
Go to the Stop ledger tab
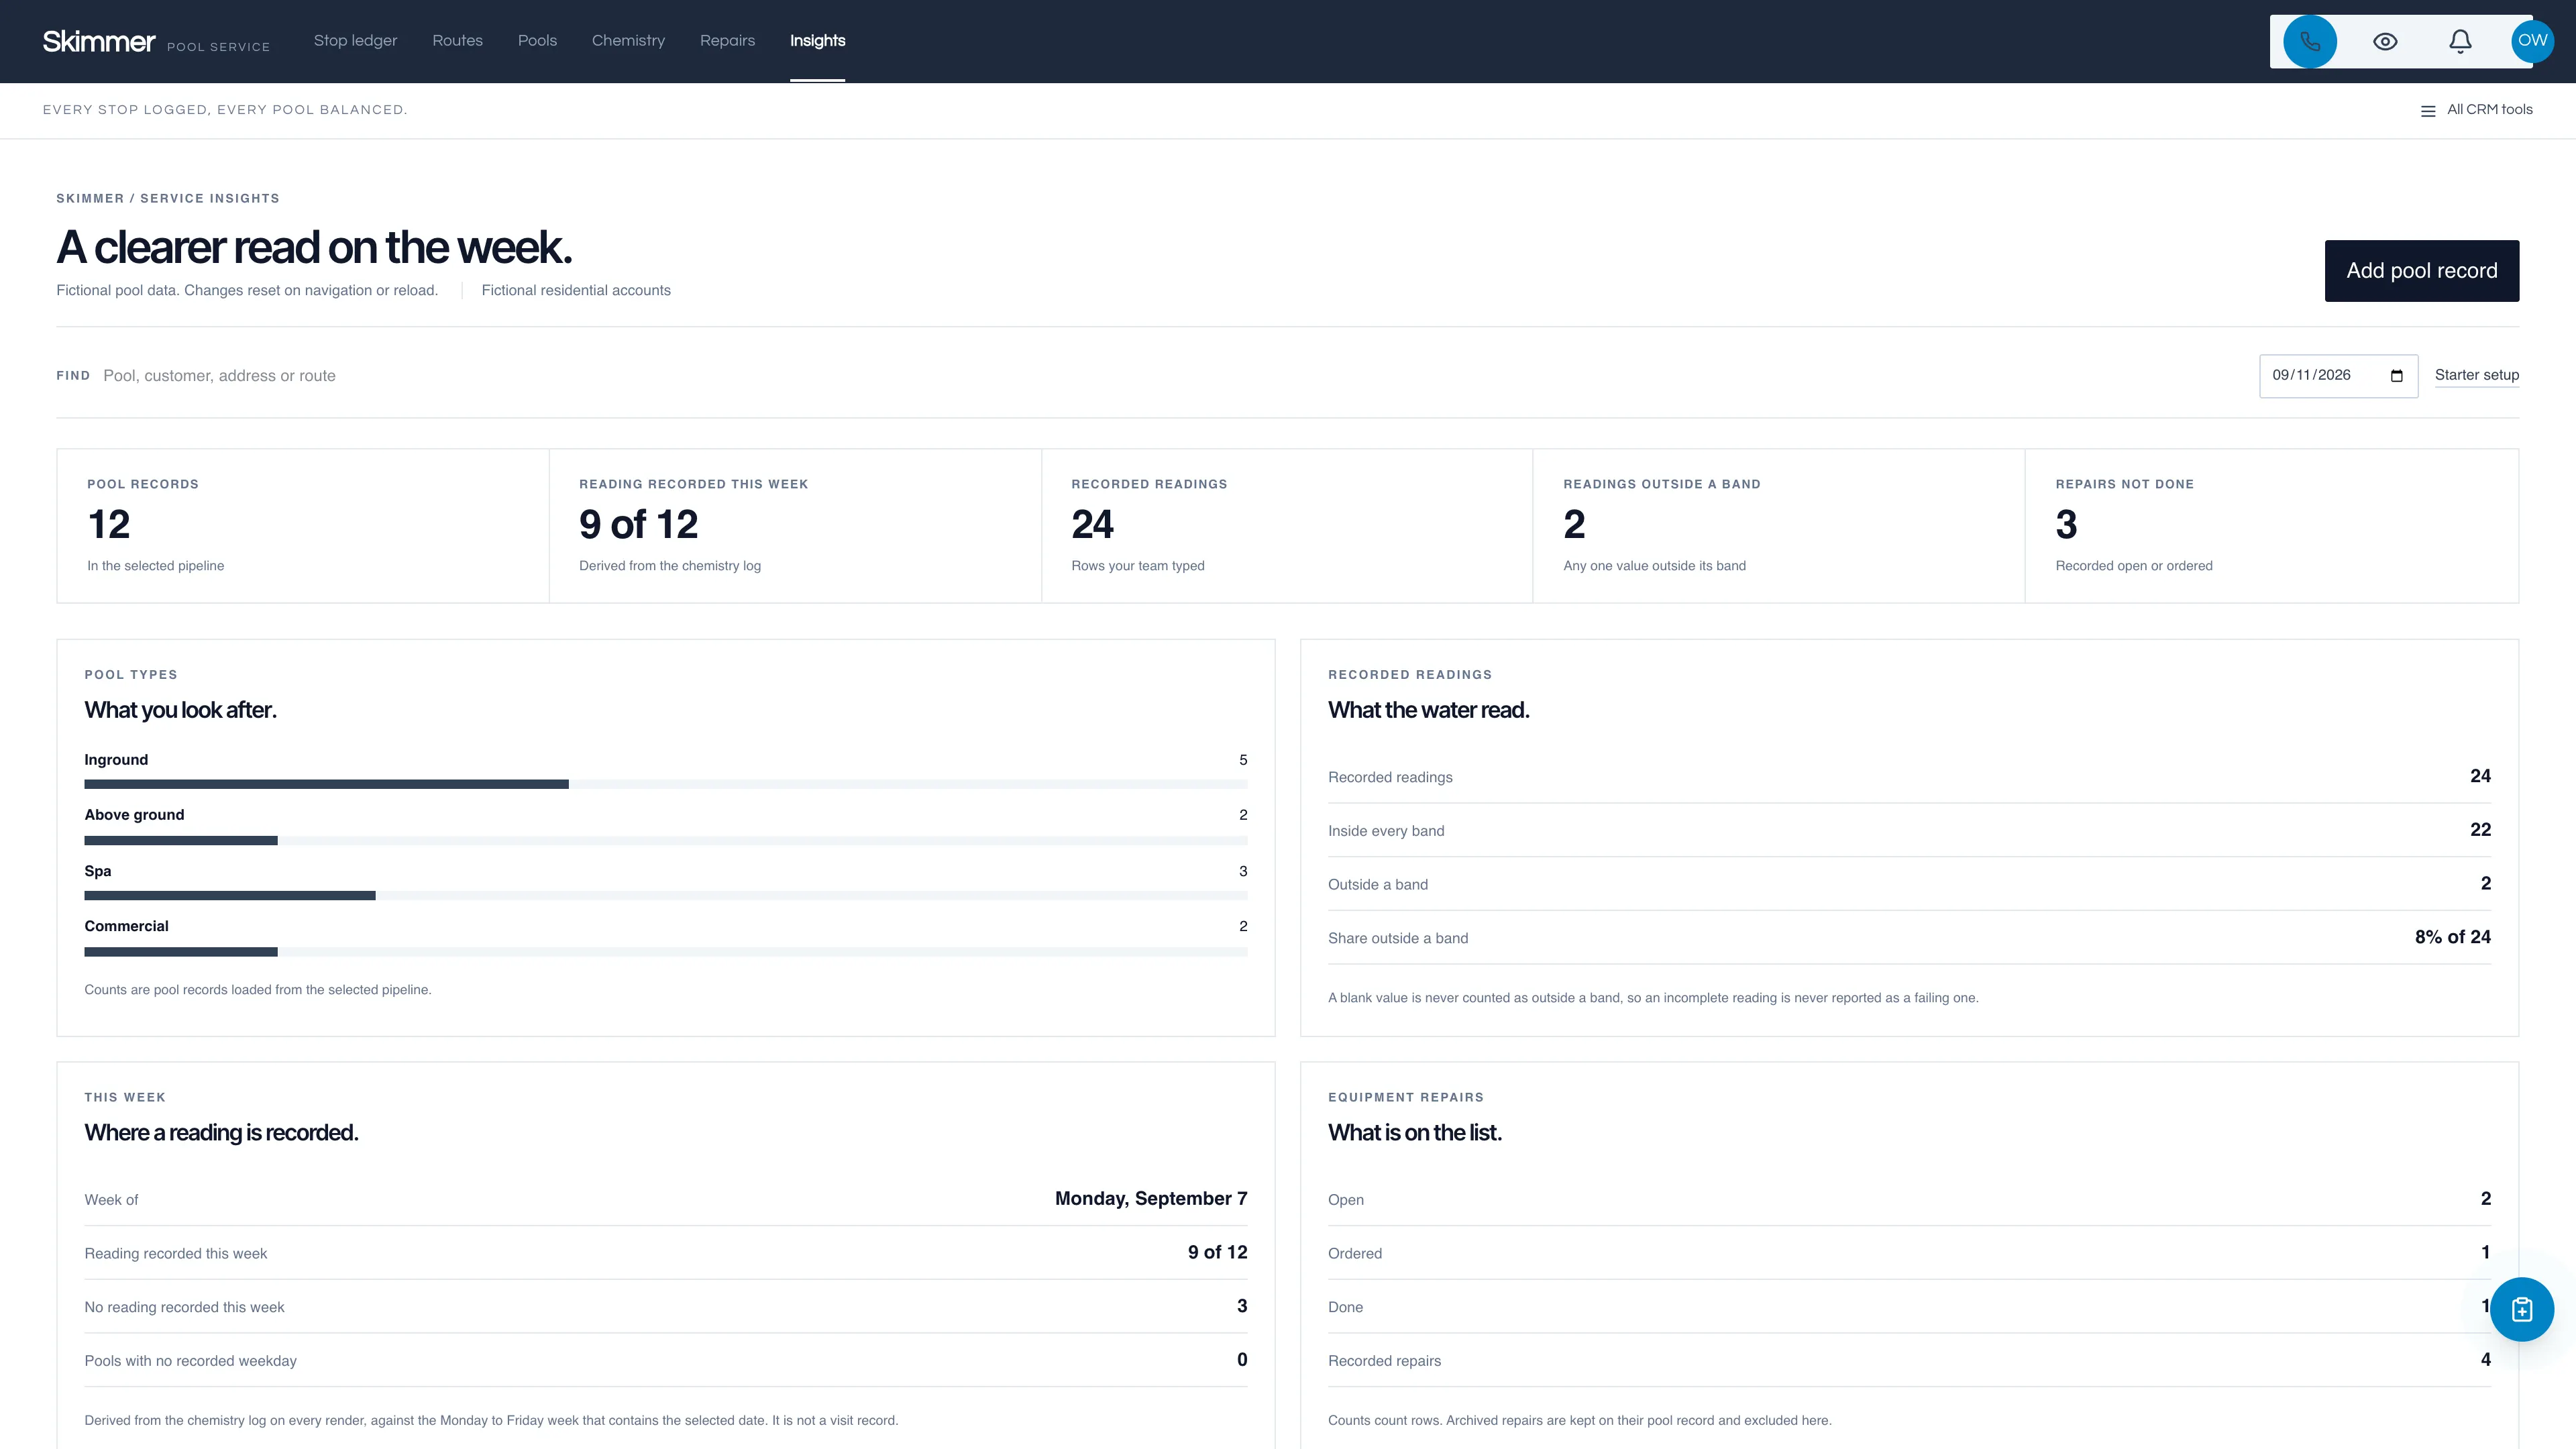[355, 41]
